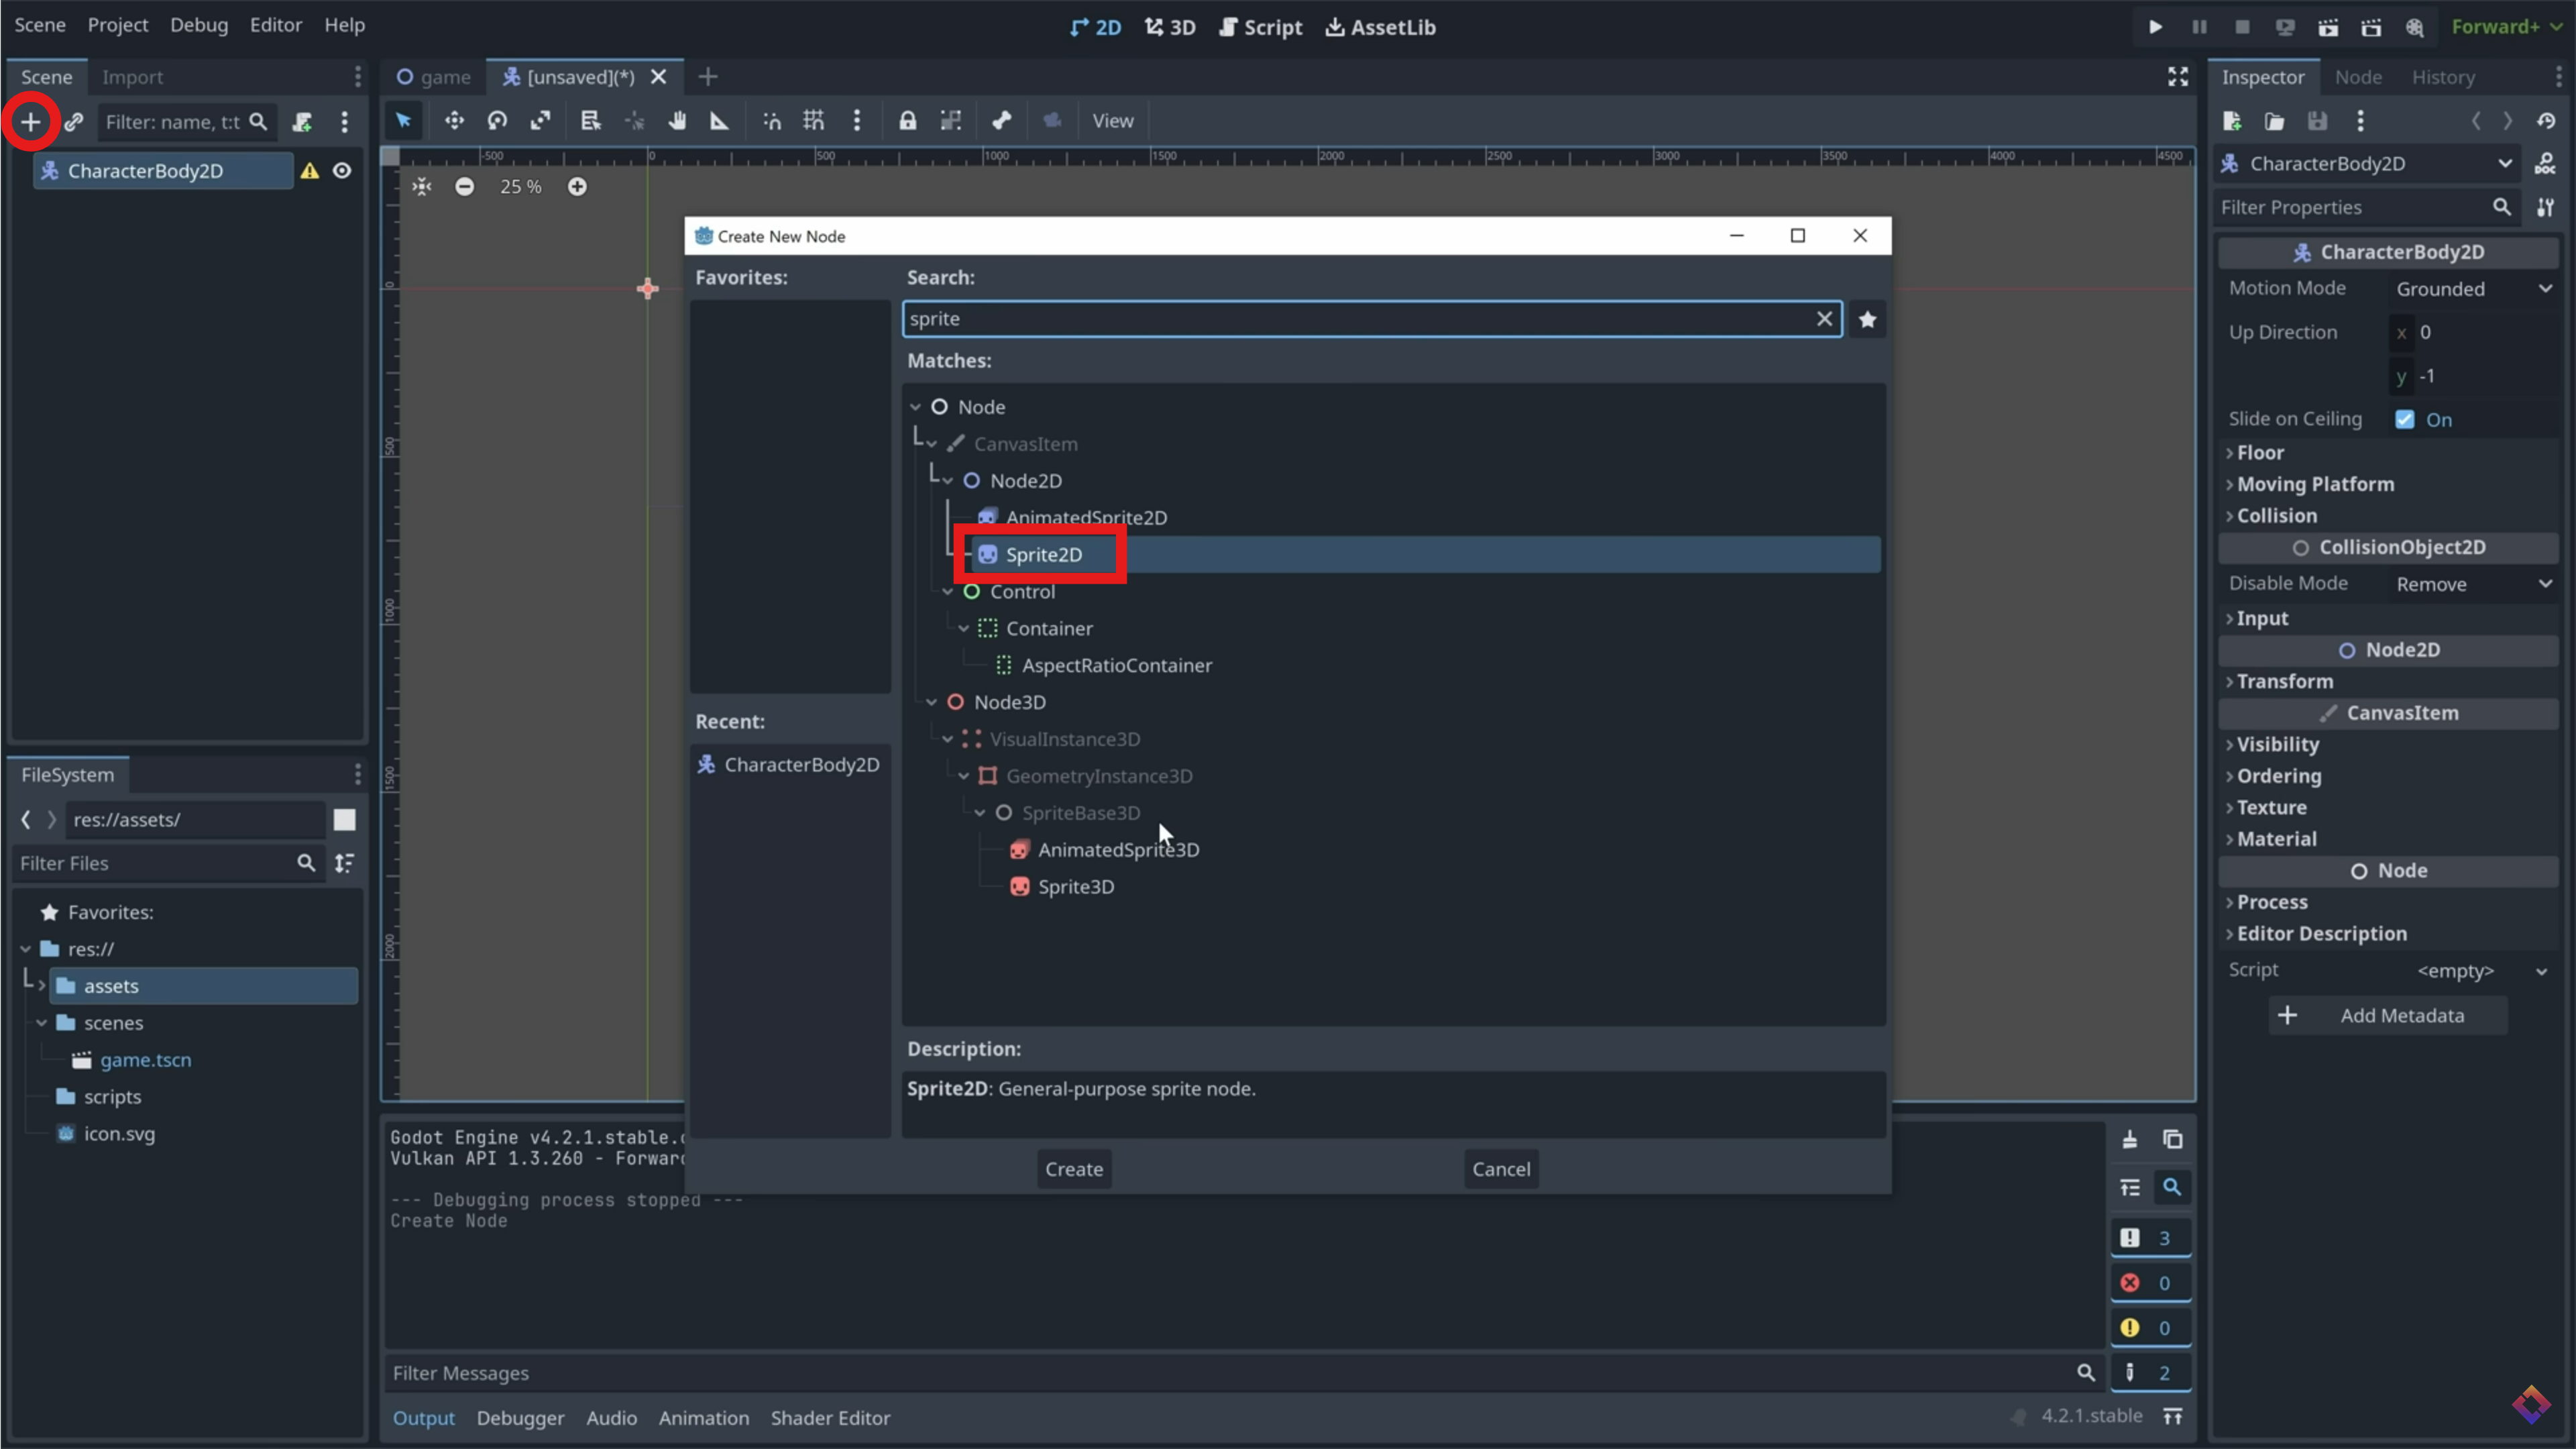
Task: Uncheck Slide on Ceiling checkbox
Action: tap(2405, 419)
